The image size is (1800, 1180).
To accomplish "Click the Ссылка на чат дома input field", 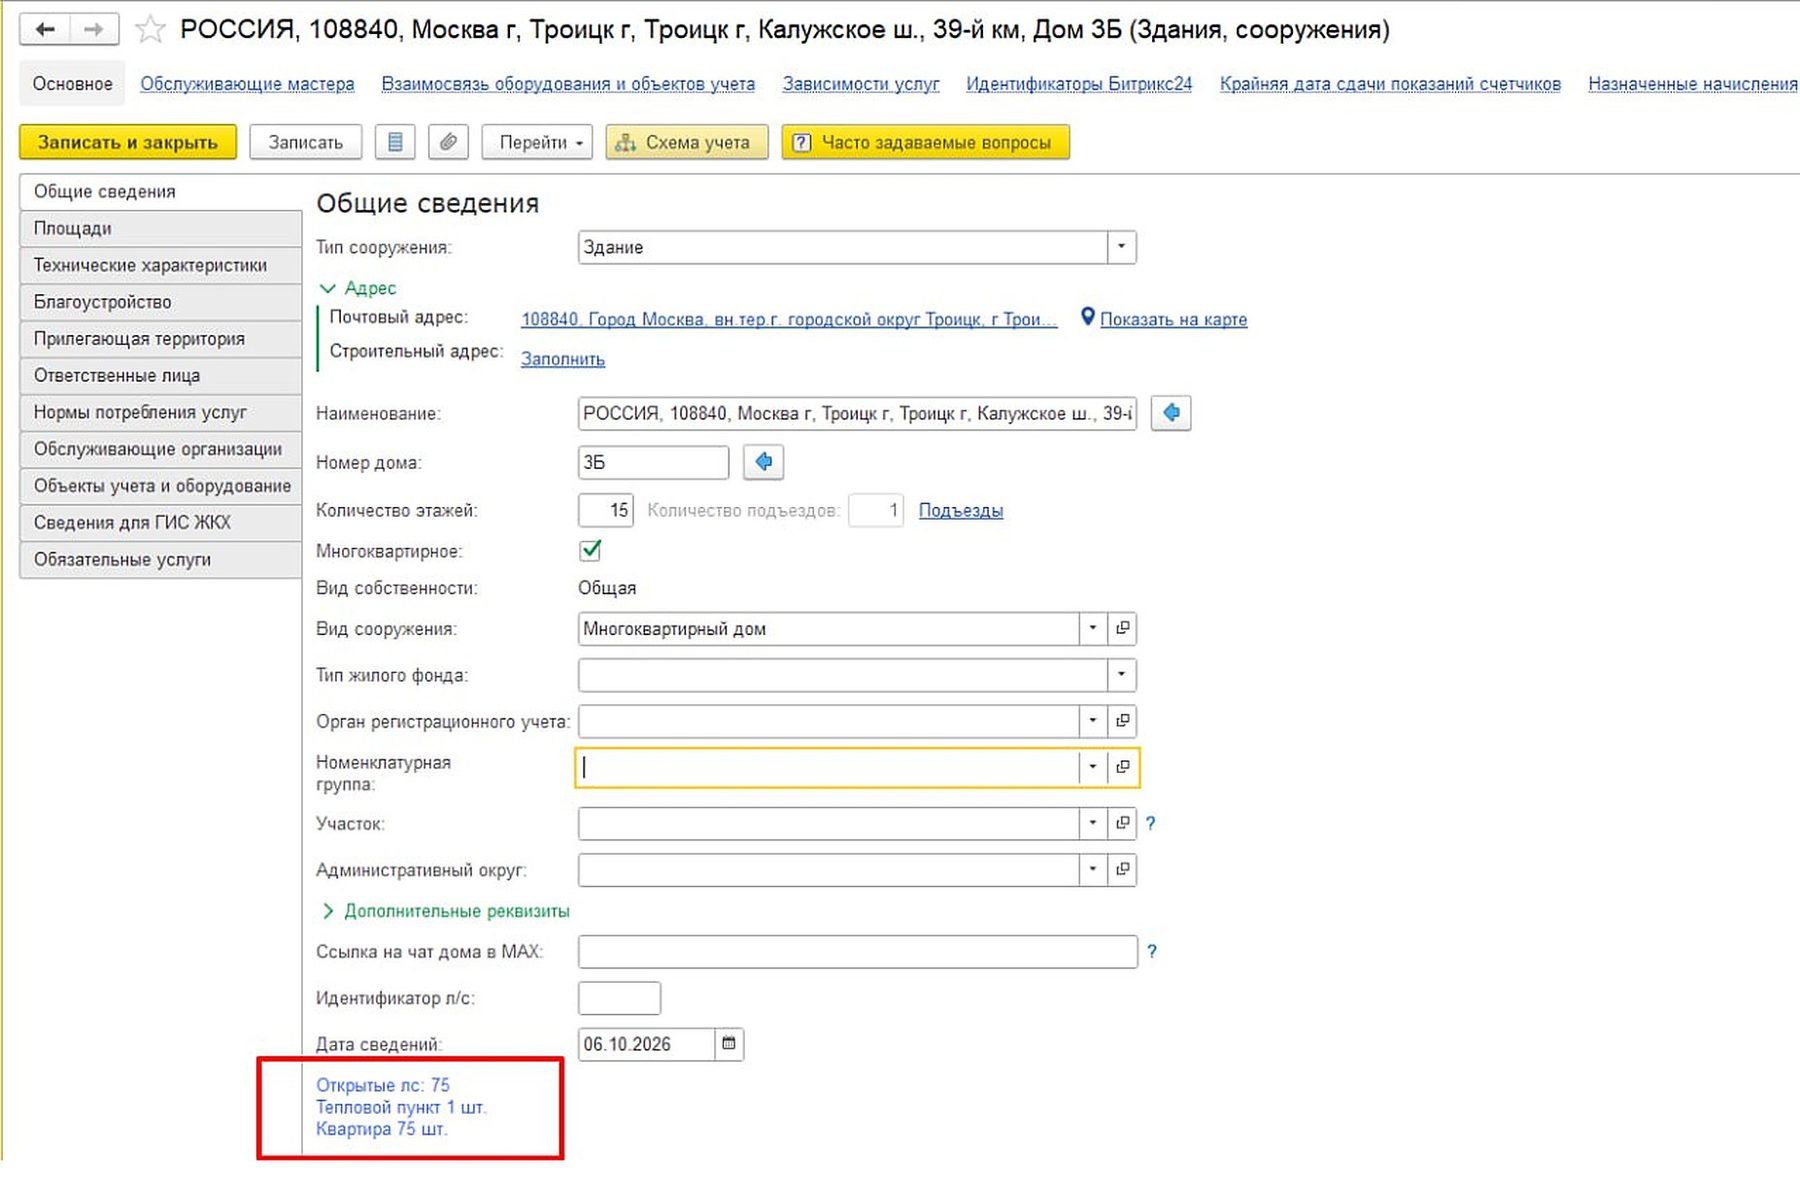I will (857, 952).
